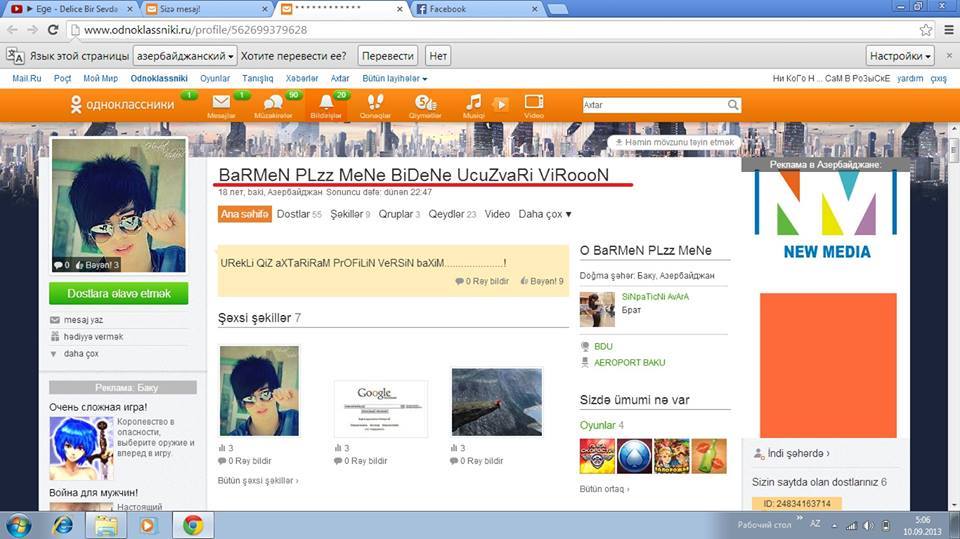Open the Şəkillər profile tab
The height and width of the screenshot is (539, 960).
click(x=350, y=214)
